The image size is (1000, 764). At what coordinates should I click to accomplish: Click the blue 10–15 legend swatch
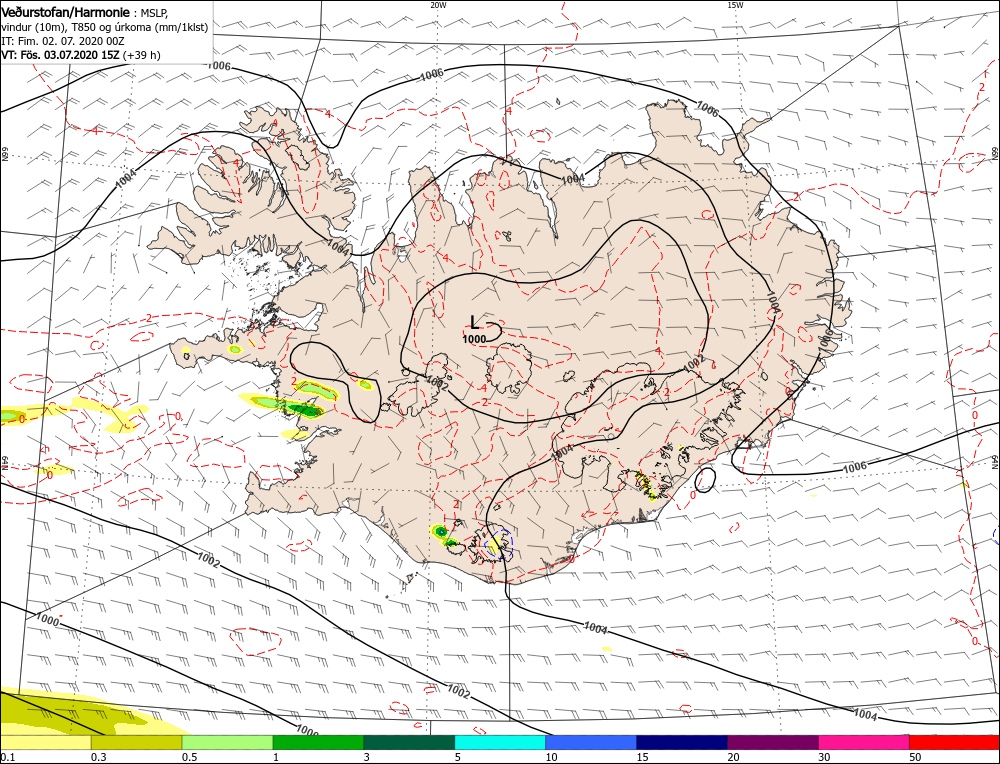[591, 742]
